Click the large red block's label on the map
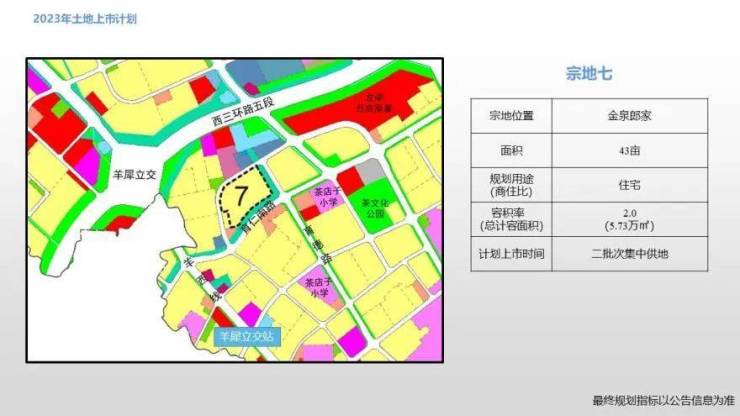This screenshot has height=416, width=740. (x=374, y=103)
